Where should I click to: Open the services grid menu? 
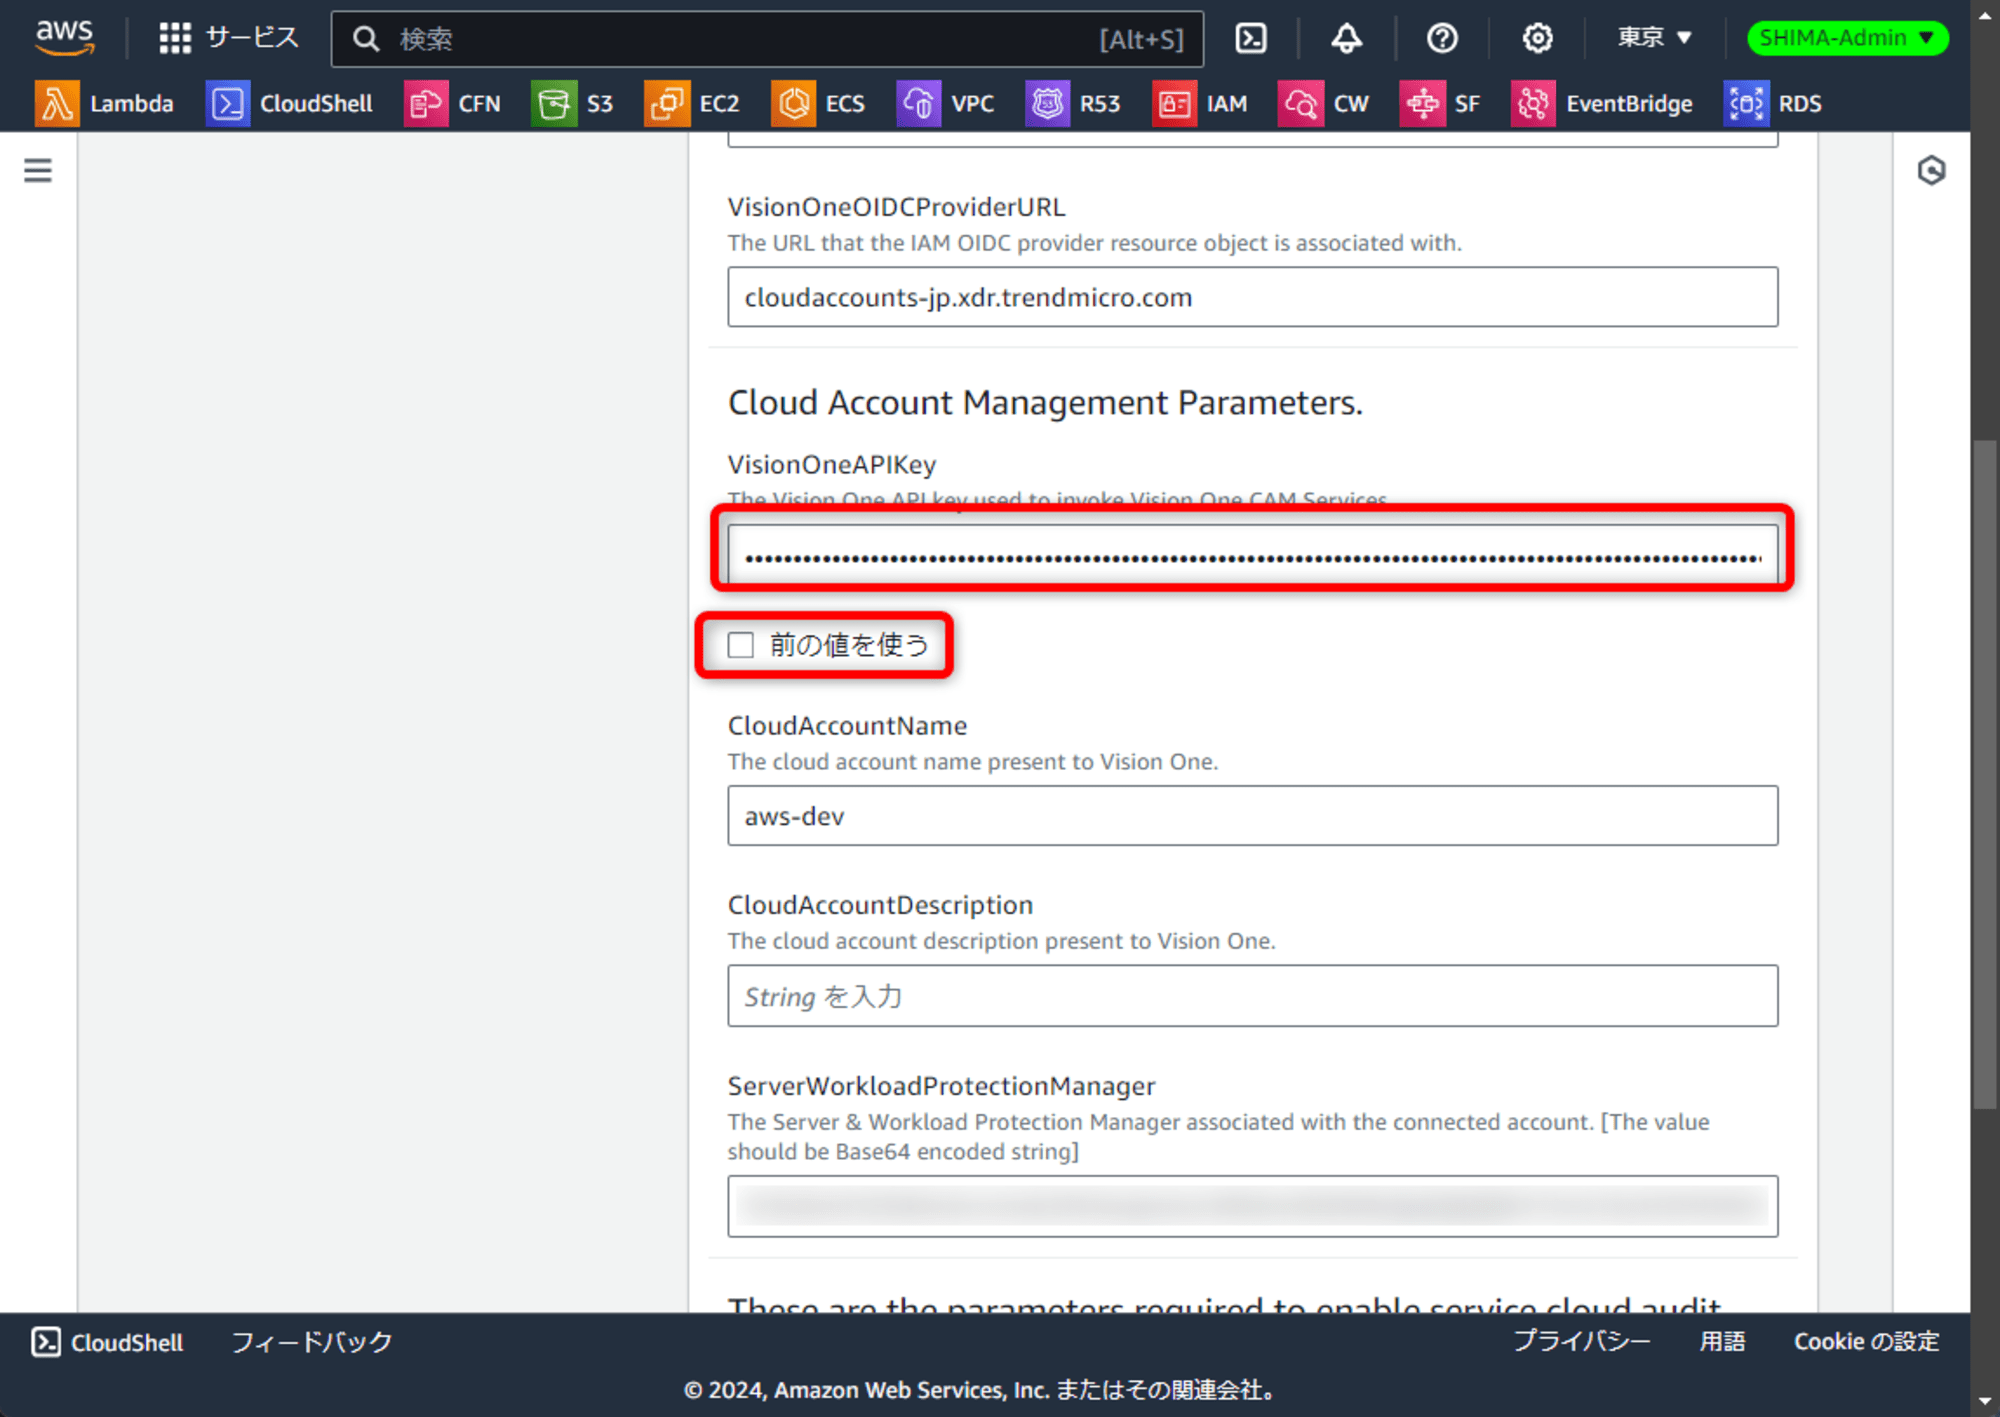175,38
